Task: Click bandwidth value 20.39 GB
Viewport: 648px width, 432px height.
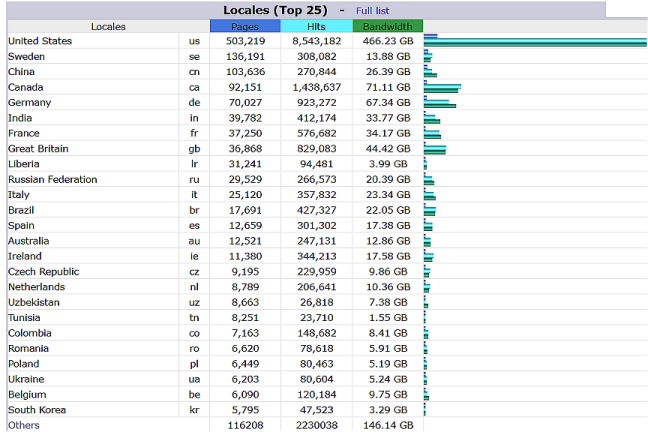Action: tap(388, 179)
